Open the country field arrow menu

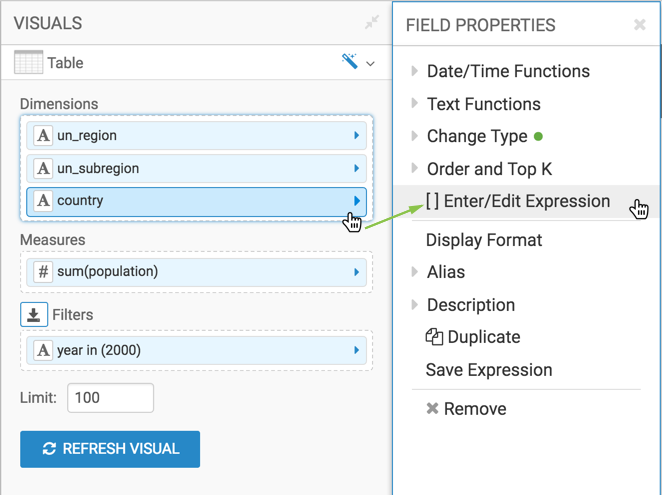[x=357, y=201]
